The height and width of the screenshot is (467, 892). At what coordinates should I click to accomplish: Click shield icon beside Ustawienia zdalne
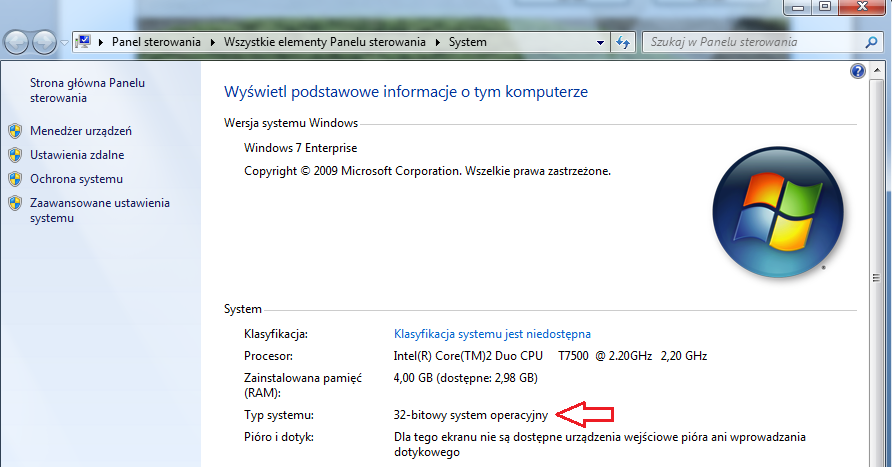pyautogui.click(x=15, y=155)
